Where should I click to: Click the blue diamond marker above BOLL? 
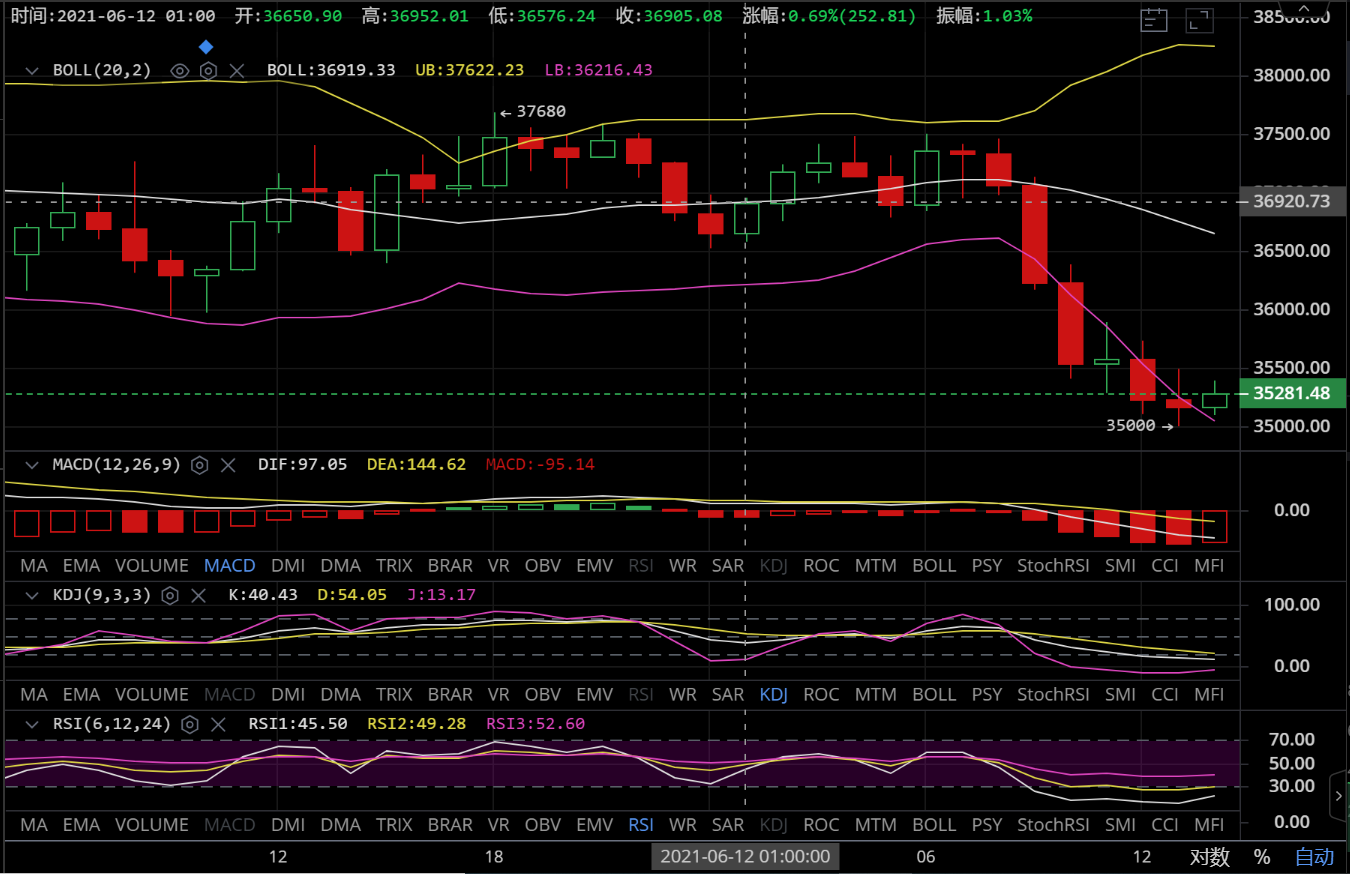pyautogui.click(x=206, y=47)
